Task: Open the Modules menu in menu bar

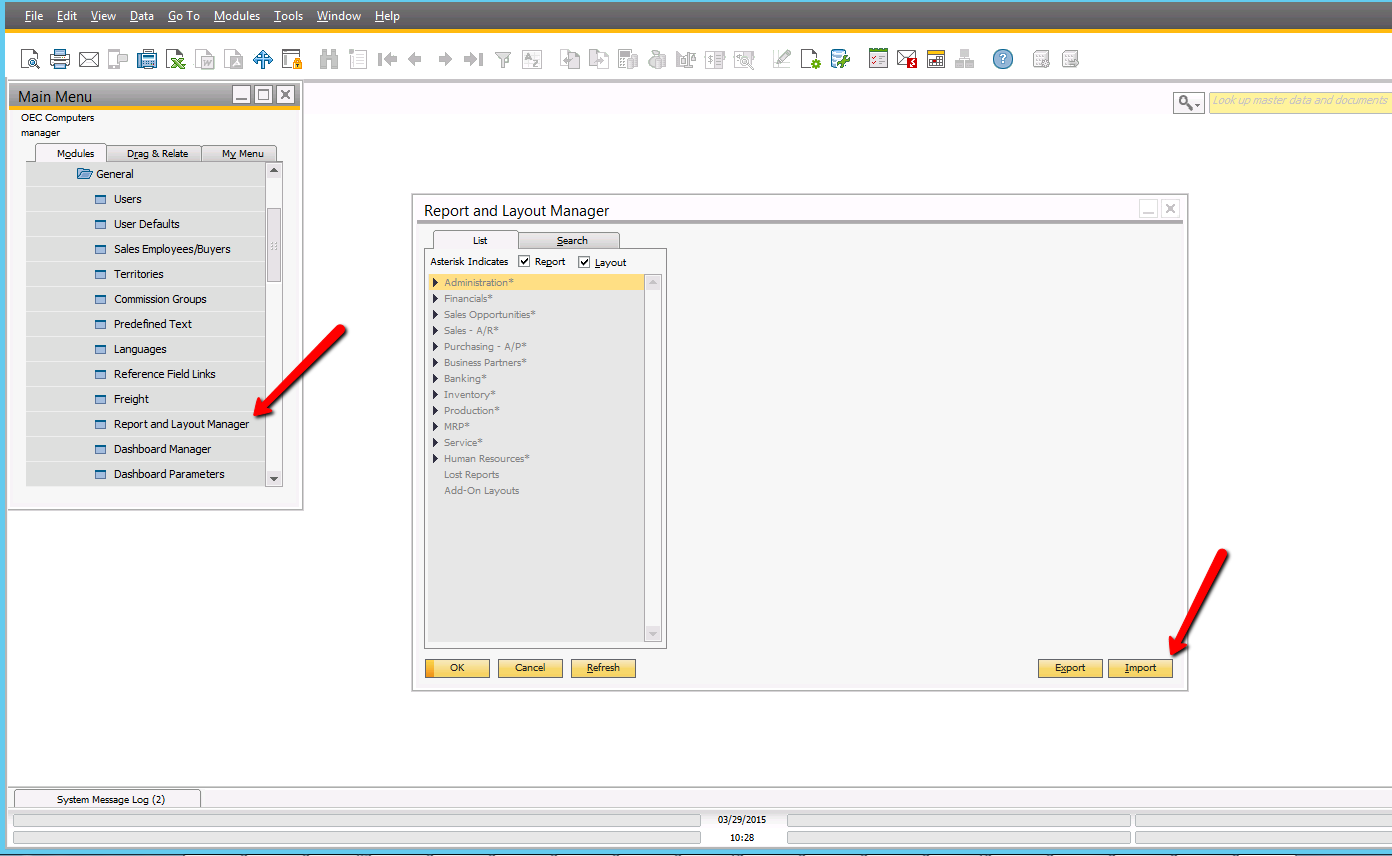Action: click(237, 16)
